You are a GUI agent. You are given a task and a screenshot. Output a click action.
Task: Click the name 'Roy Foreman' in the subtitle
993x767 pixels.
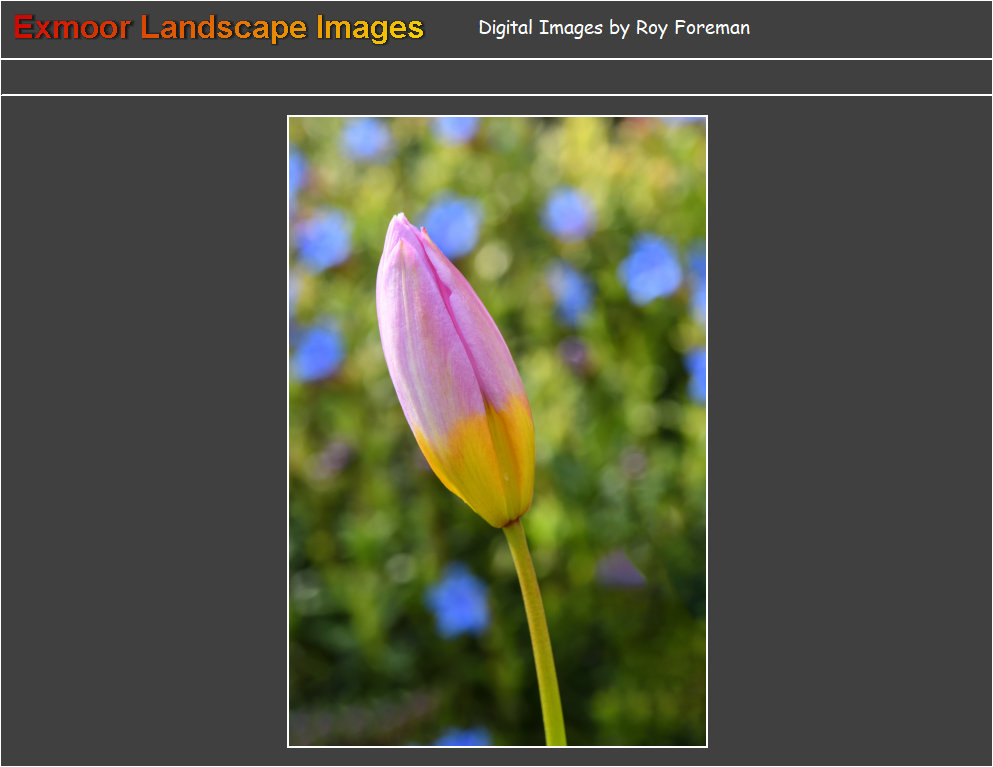tap(693, 28)
